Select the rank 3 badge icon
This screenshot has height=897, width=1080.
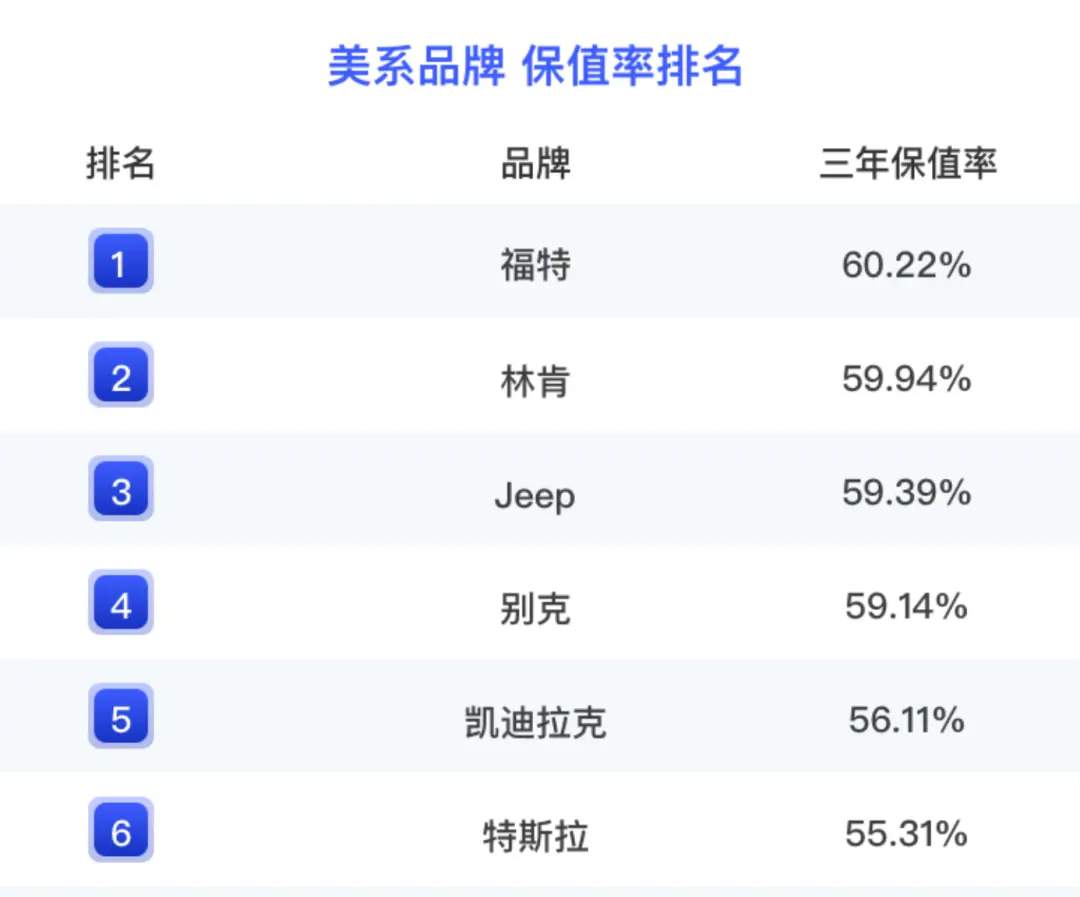pos(121,488)
